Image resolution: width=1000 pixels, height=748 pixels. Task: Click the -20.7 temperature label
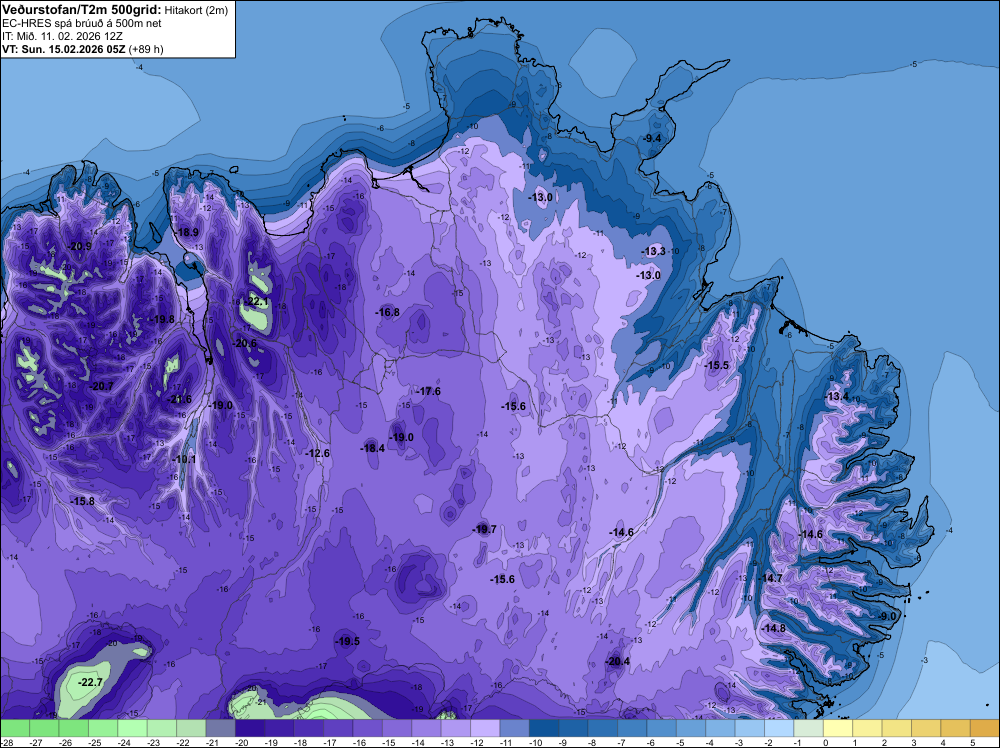pos(101,386)
